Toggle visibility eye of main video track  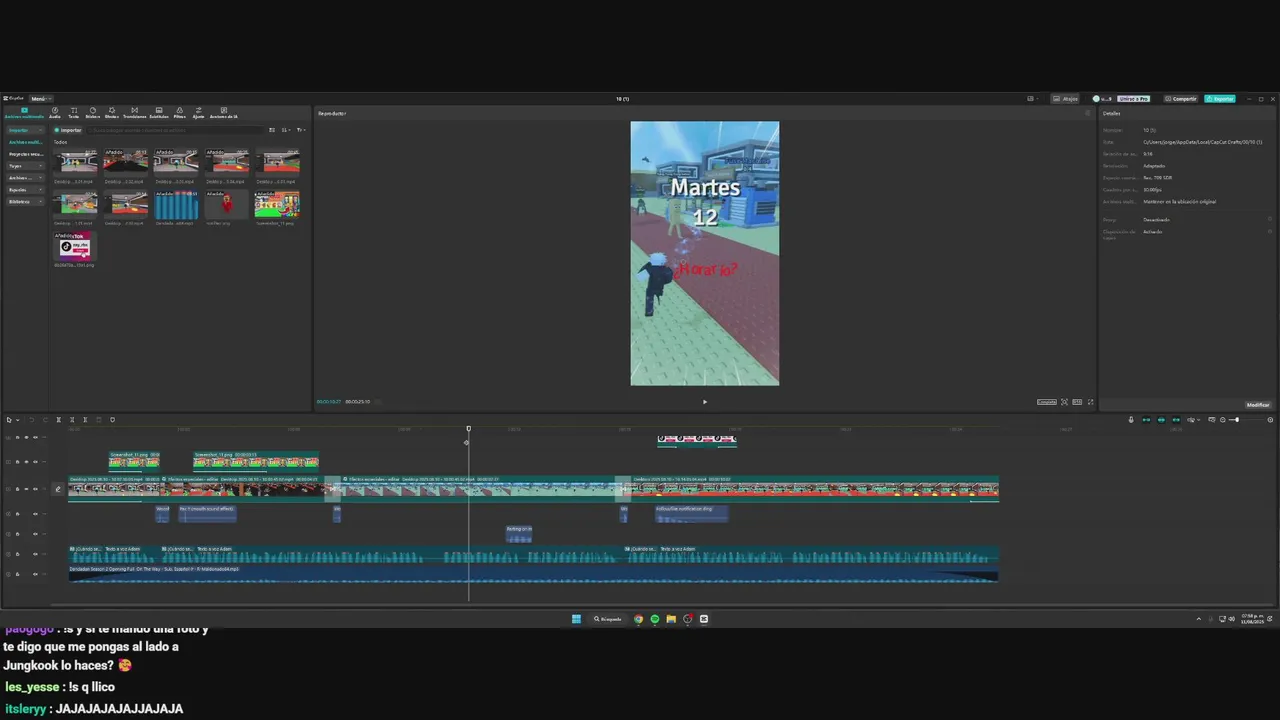click(x=26, y=489)
